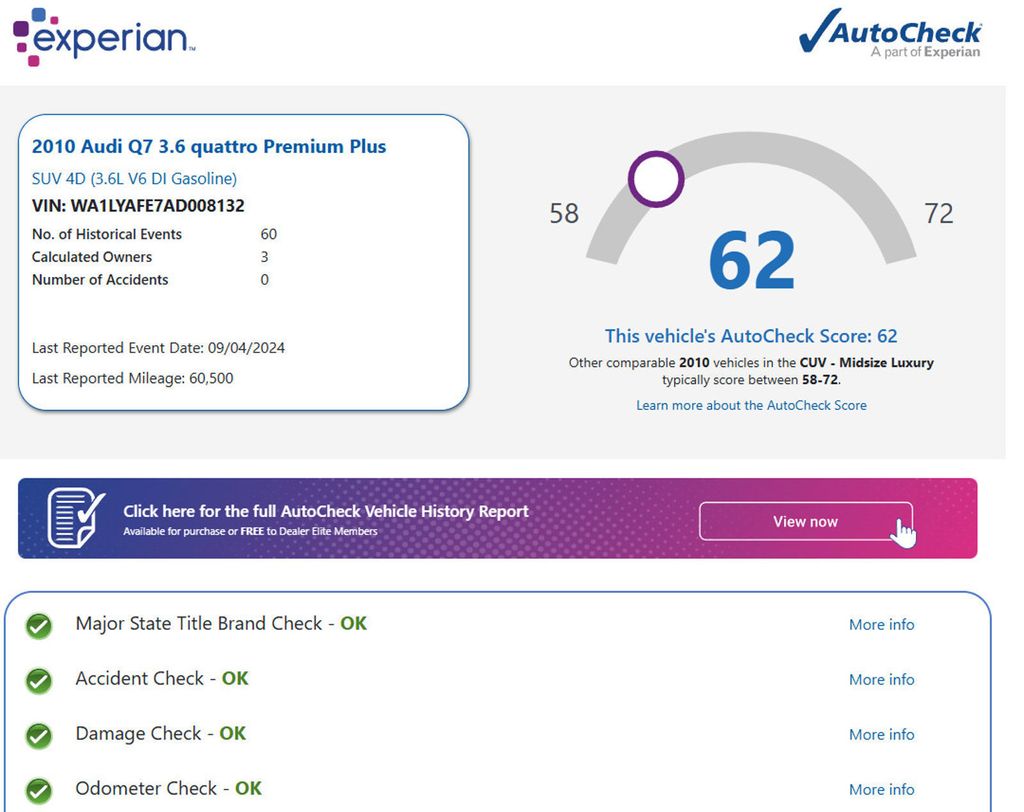Image resolution: width=1024 pixels, height=812 pixels.
Task: Click the green checkmark beside Accident Check
Action: click(x=39, y=681)
